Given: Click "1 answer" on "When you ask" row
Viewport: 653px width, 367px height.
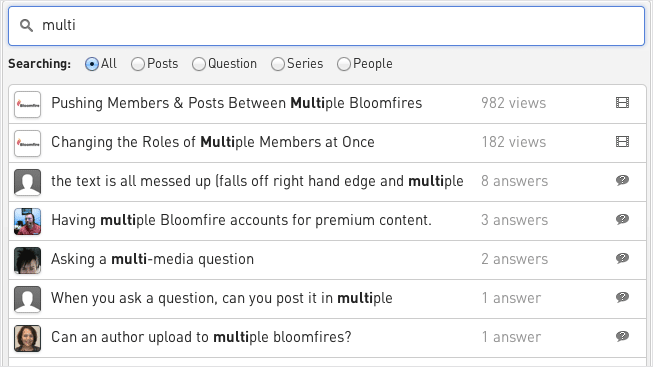Looking at the screenshot, I should point(511,298).
